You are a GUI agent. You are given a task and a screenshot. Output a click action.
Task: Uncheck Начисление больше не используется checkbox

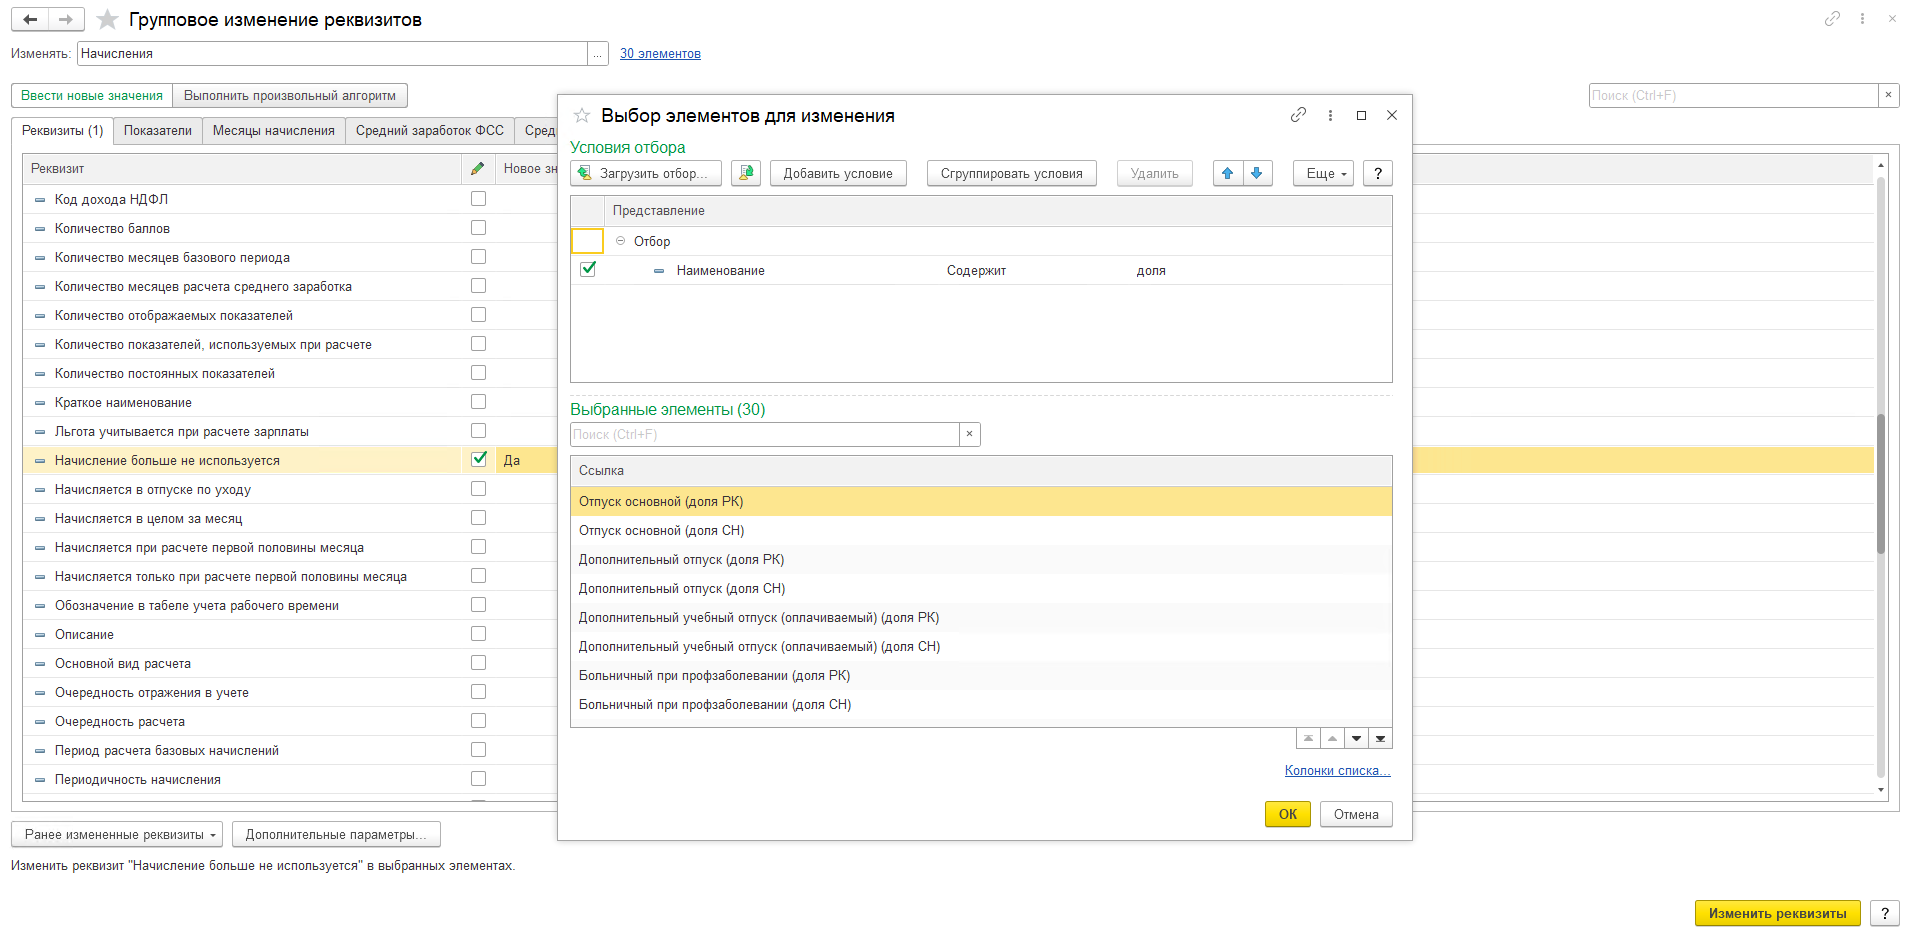(x=479, y=459)
